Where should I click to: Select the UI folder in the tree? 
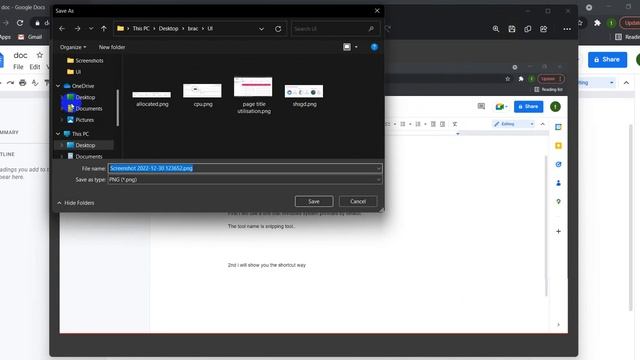point(74,72)
